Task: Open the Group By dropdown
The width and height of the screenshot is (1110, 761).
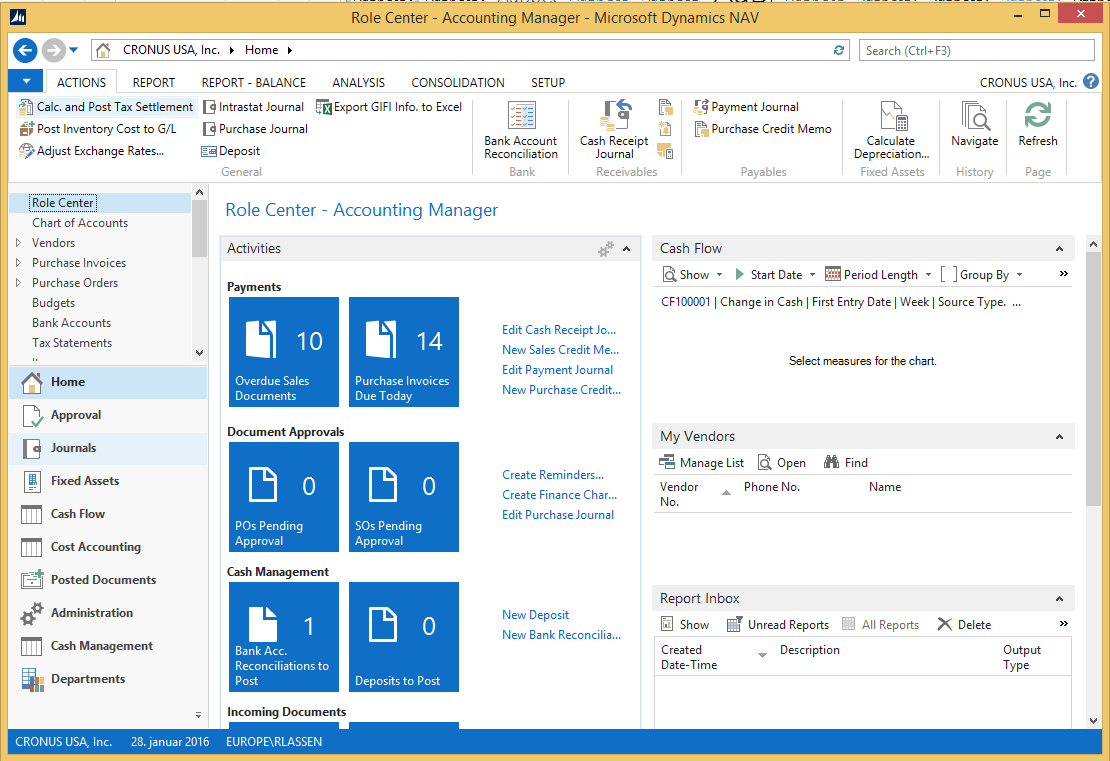Action: tap(984, 275)
